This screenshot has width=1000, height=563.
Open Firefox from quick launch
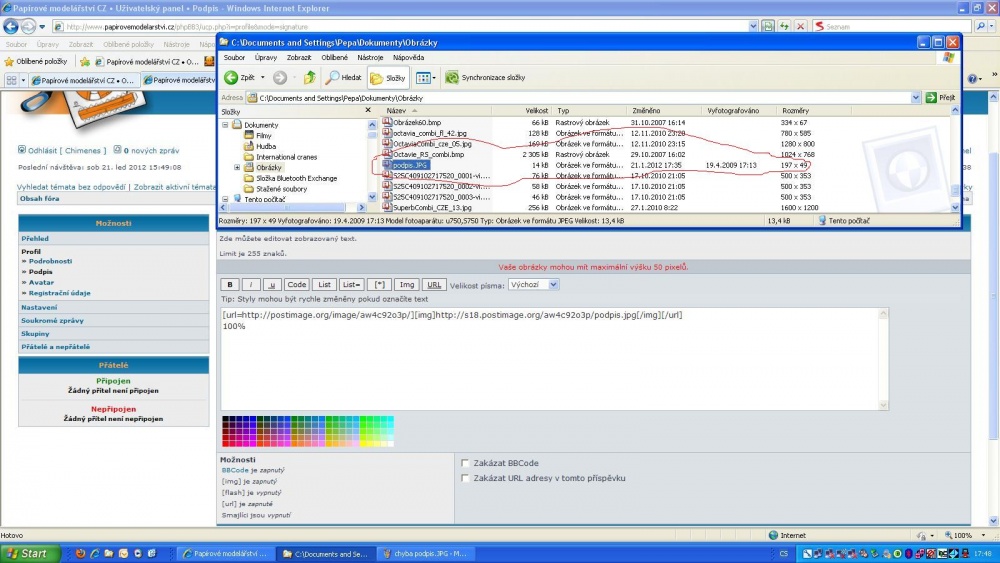[80, 553]
